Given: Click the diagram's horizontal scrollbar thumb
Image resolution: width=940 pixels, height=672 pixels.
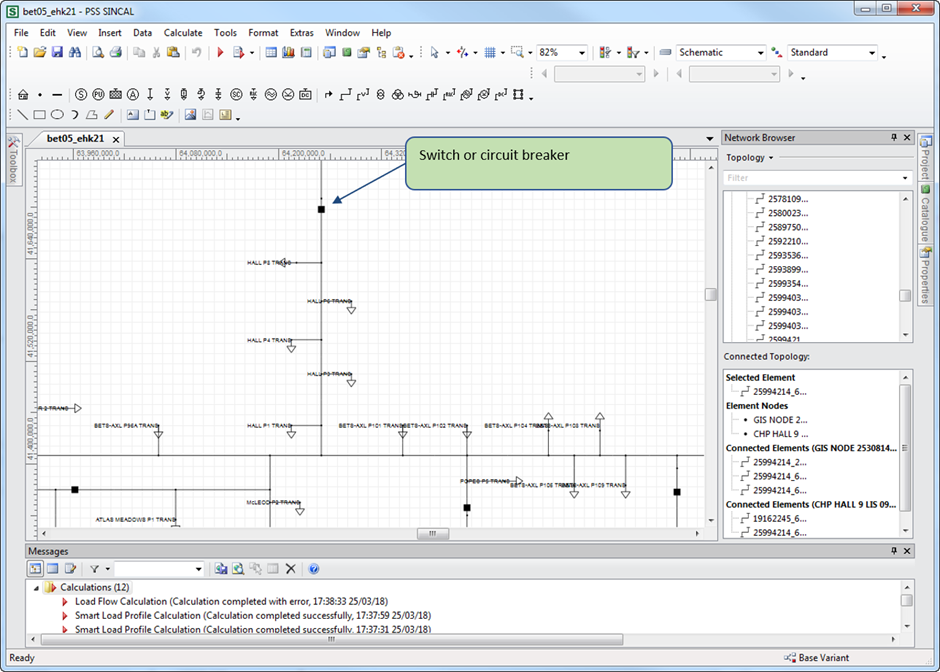Looking at the screenshot, I should click(x=432, y=534).
